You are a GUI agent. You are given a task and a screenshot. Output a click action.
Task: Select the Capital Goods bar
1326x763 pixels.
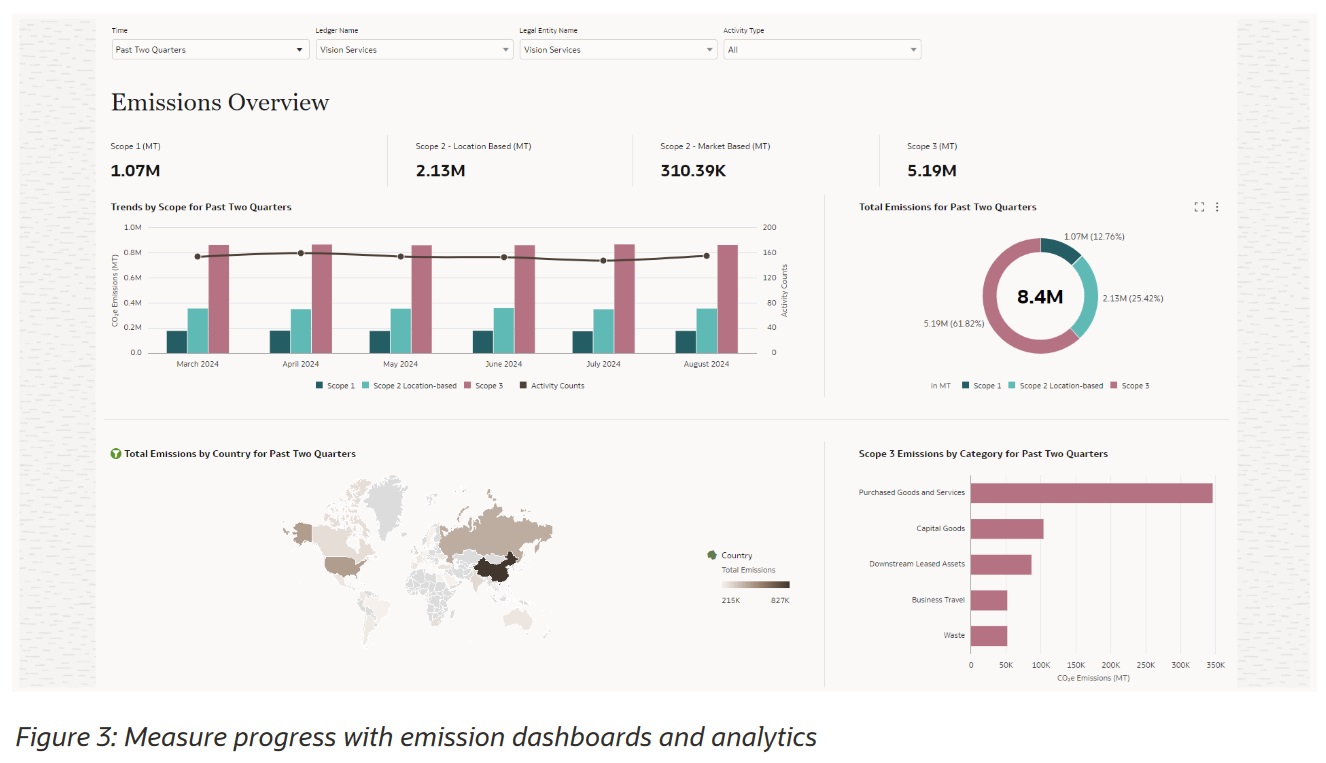1007,529
